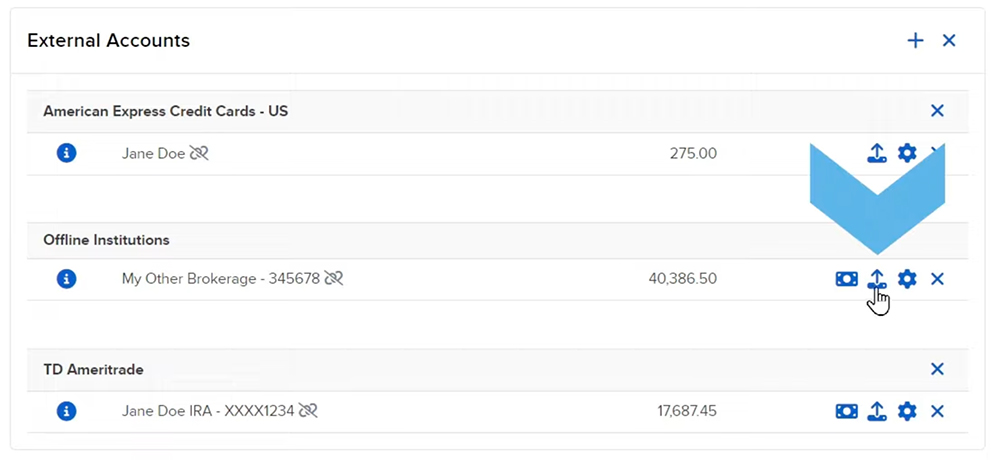Click the upload icon for the Jane Doe Amex account
The height and width of the screenshot is (460, 1000).
pos(876,153)
